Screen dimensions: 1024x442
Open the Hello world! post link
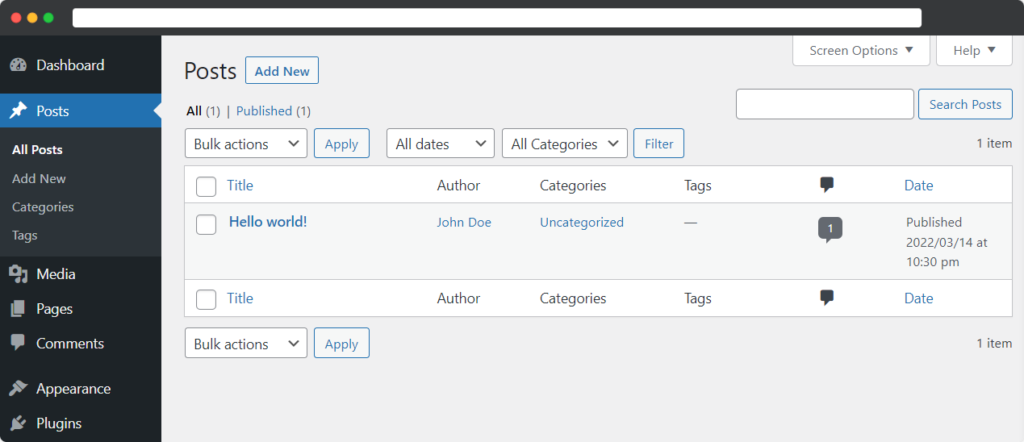click(x=268, y=221)
